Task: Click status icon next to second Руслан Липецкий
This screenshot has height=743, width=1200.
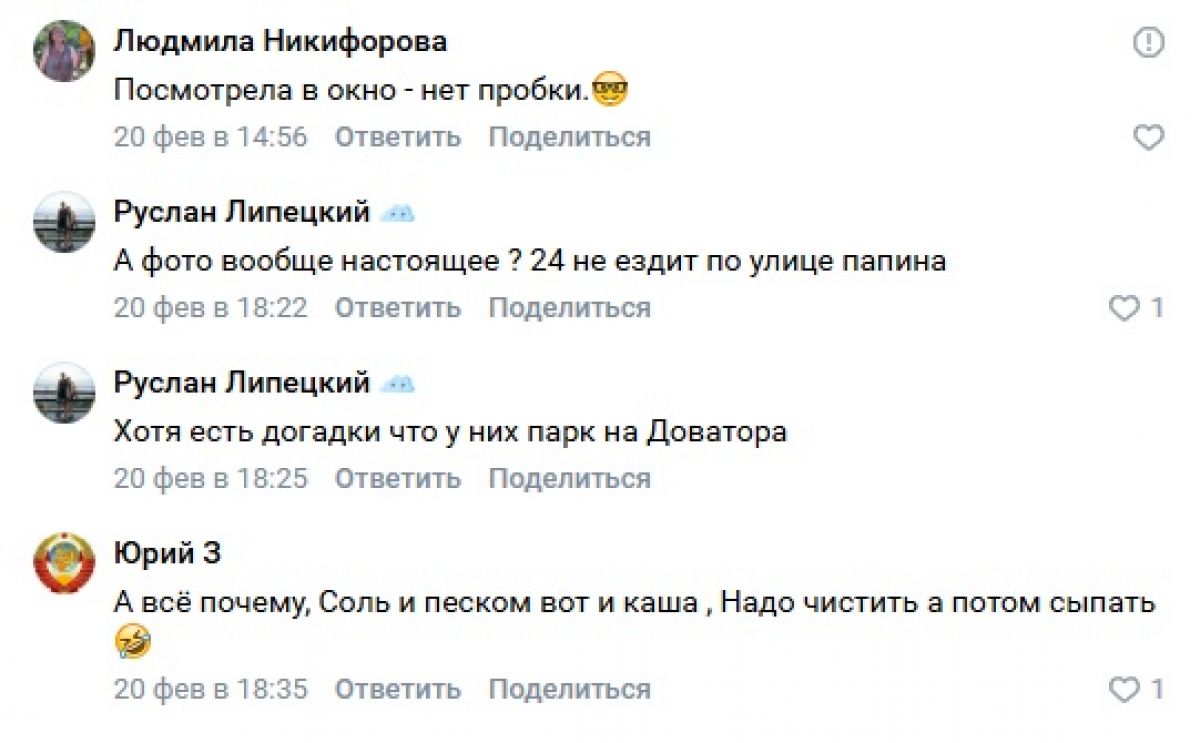Action: (400, 384)
